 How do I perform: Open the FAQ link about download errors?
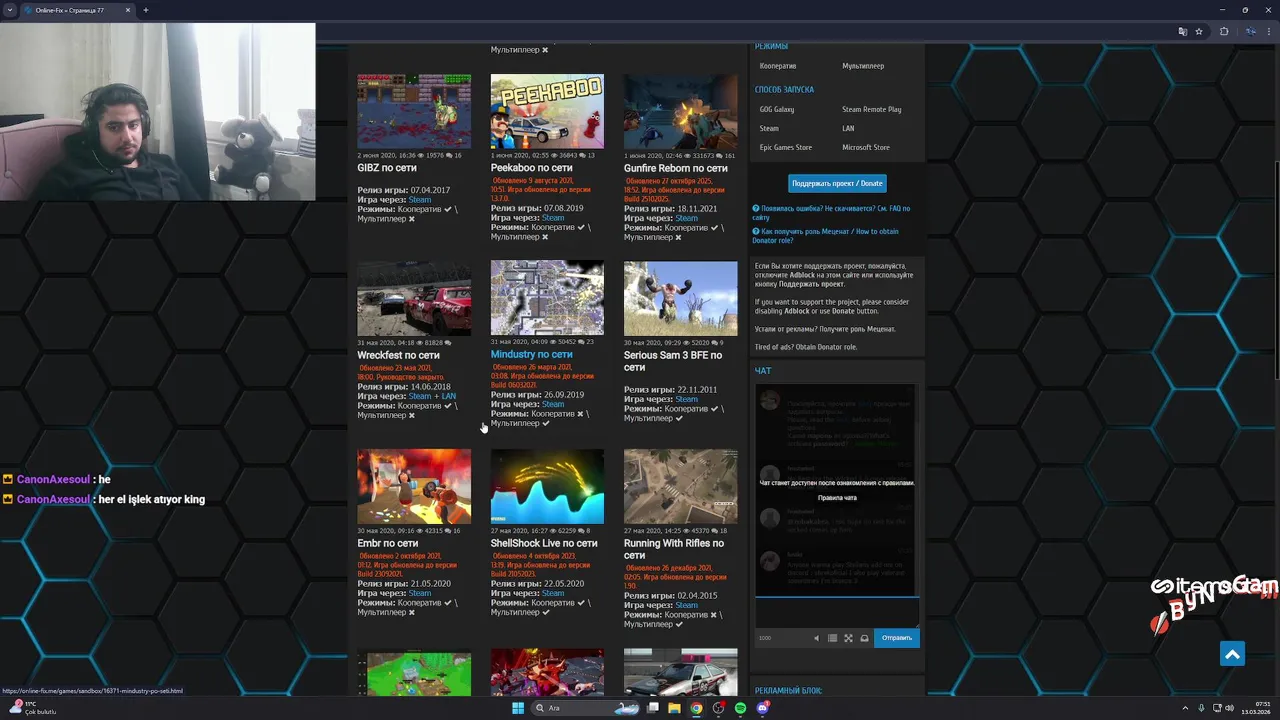pos(831,213)
